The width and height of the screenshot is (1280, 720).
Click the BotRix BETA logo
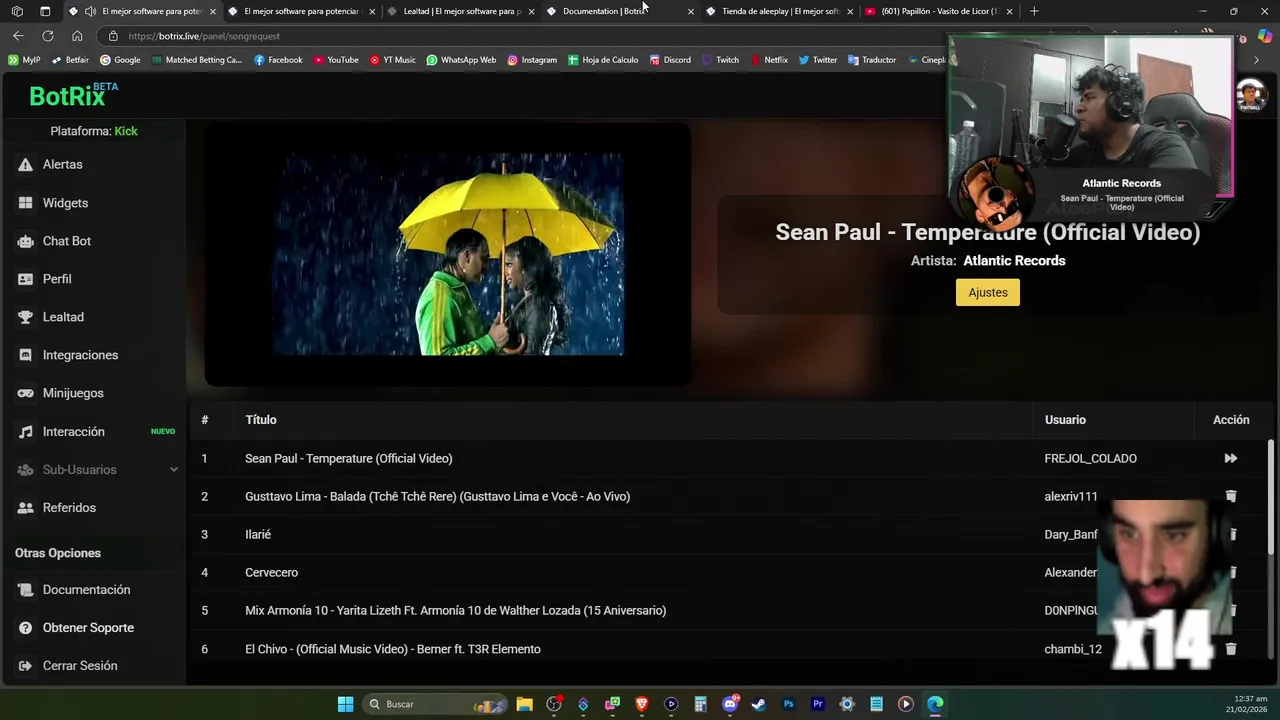[73, 95]
